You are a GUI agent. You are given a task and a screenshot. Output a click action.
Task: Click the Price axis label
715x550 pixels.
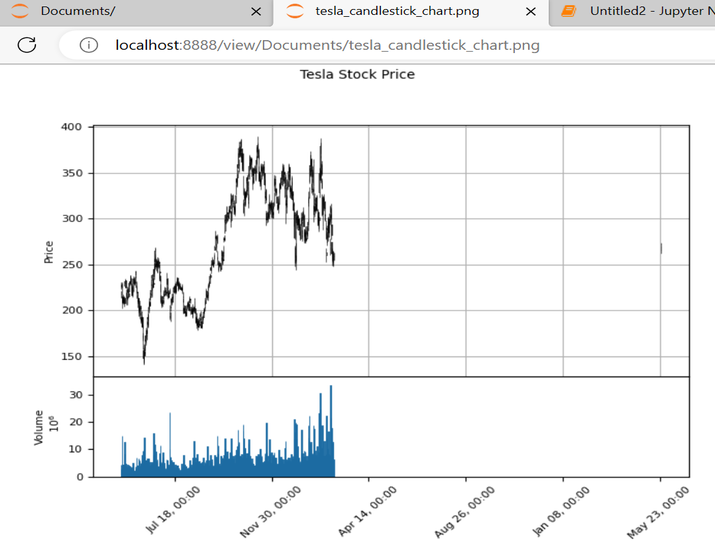(48, 252)
